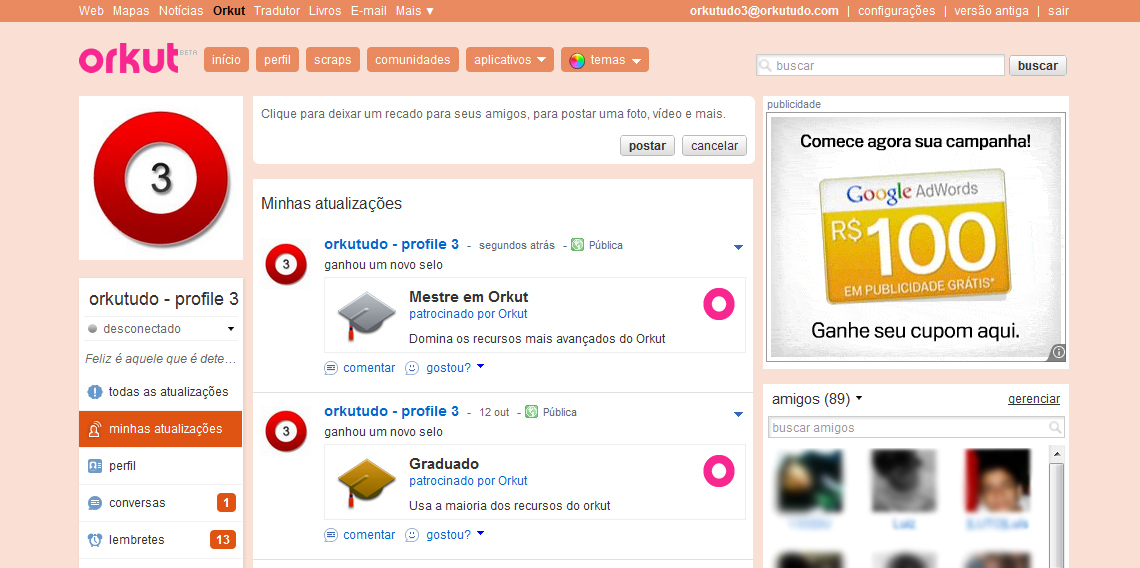Click the smiley icon under Mestre em Orkut
This screenshot has height=568, width=1140.
(412, 368)
